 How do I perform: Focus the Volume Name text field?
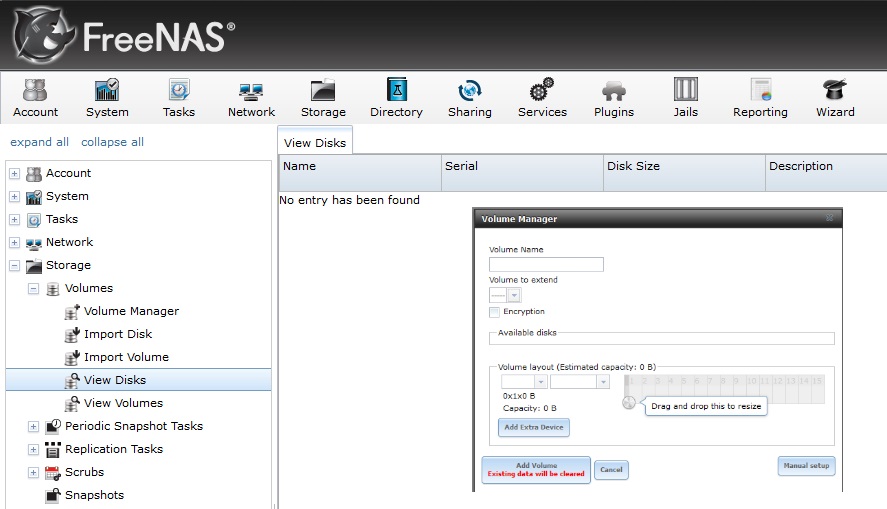pos(546,265)
